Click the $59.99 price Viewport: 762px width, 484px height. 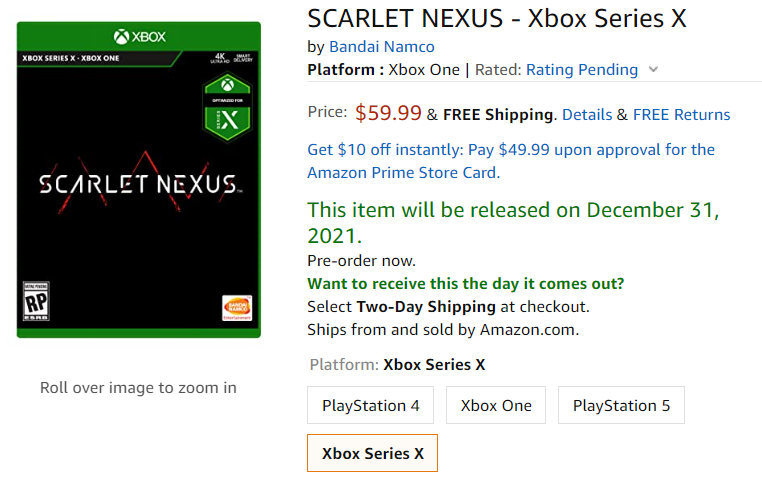pyautogui.click(x=388, y=113)
